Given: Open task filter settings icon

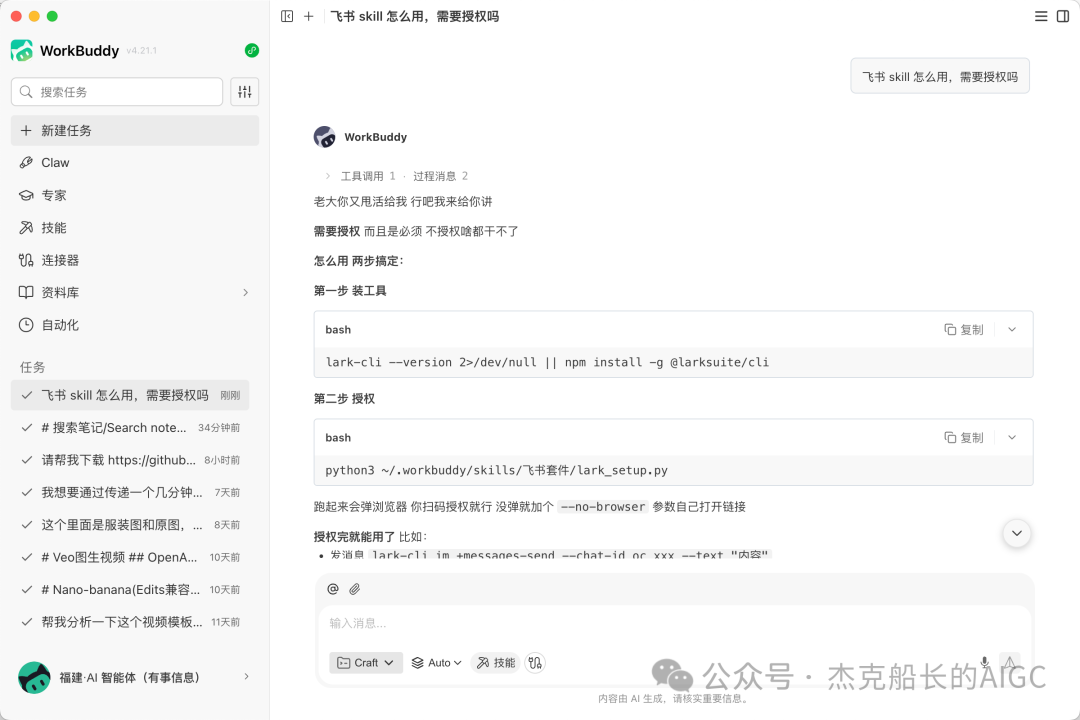Looking at the screenshot, I should [245, 92].
